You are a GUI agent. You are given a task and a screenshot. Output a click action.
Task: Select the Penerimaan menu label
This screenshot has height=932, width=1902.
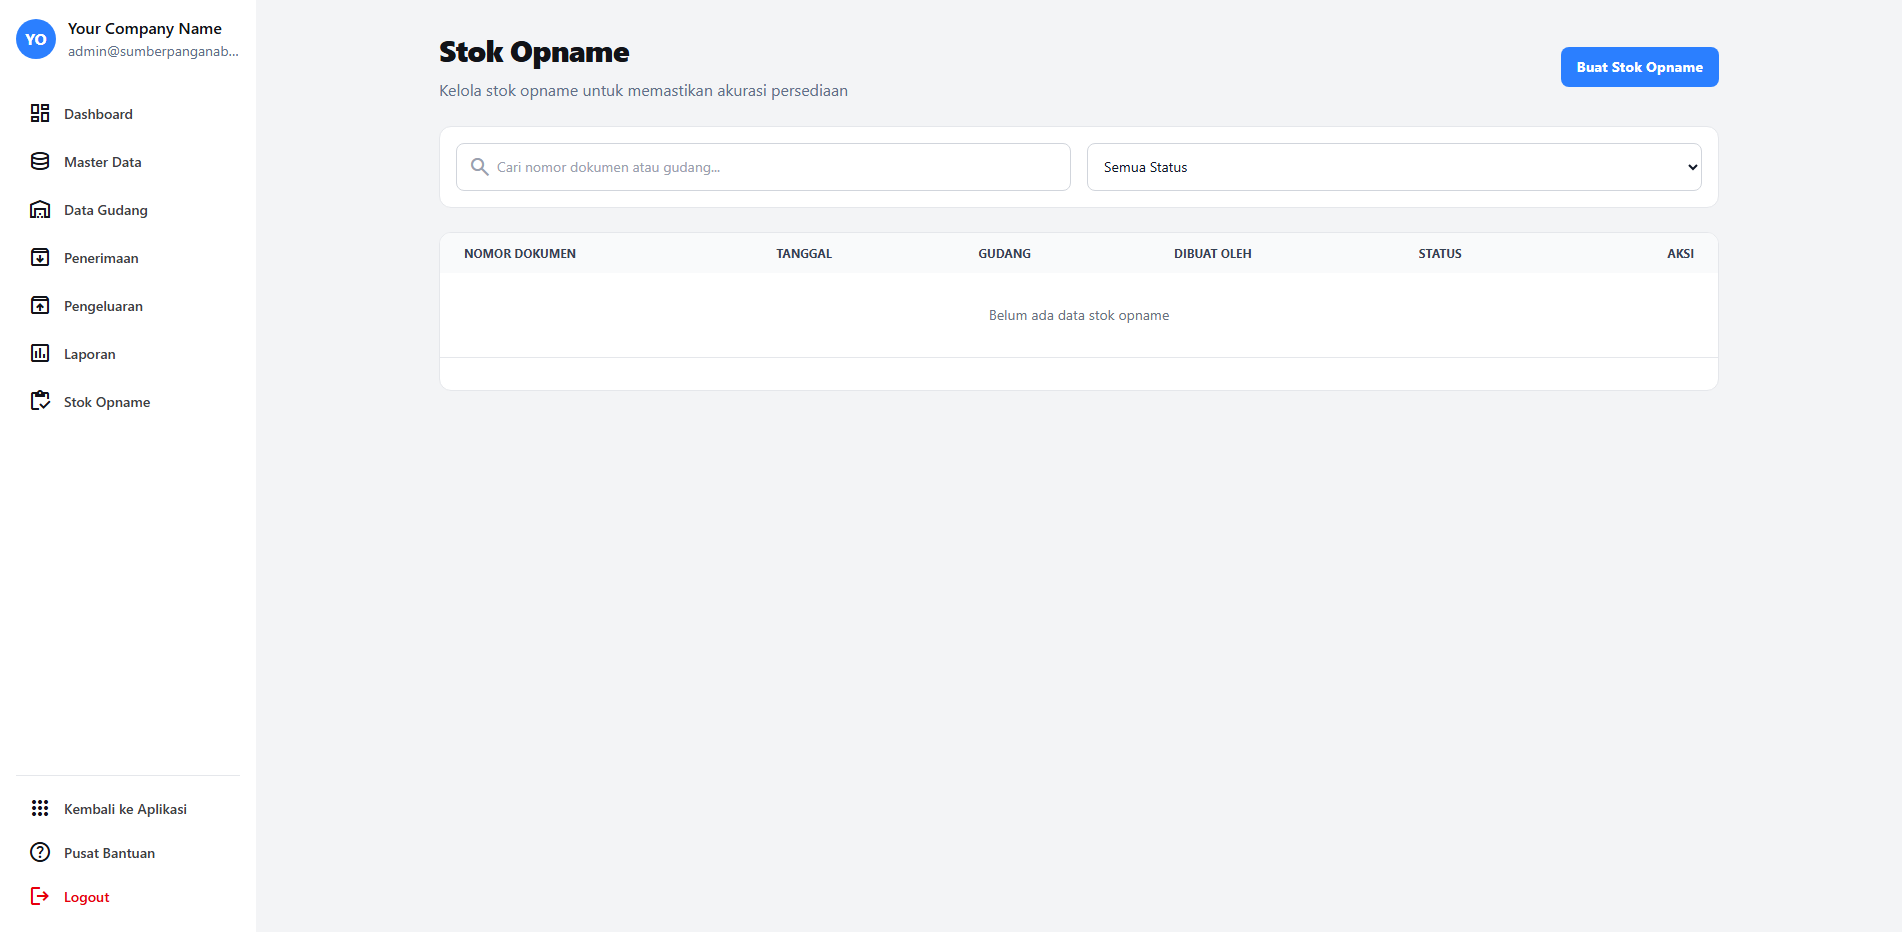coord(101,258)
